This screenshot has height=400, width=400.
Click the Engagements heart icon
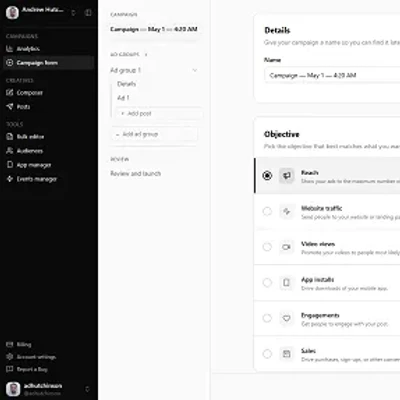click(286, 318)
